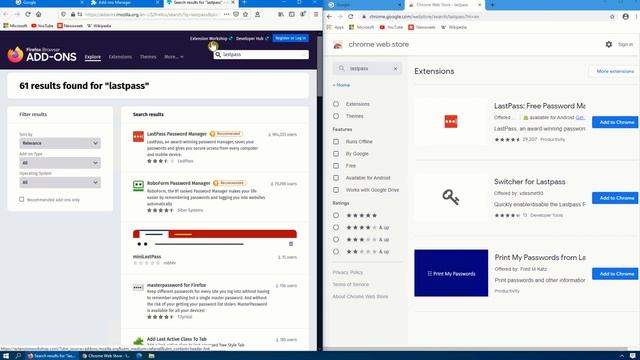This screenshot has height=360, width=640.
Task: Check Available for Android box
Action: click(x=336, y=178)
